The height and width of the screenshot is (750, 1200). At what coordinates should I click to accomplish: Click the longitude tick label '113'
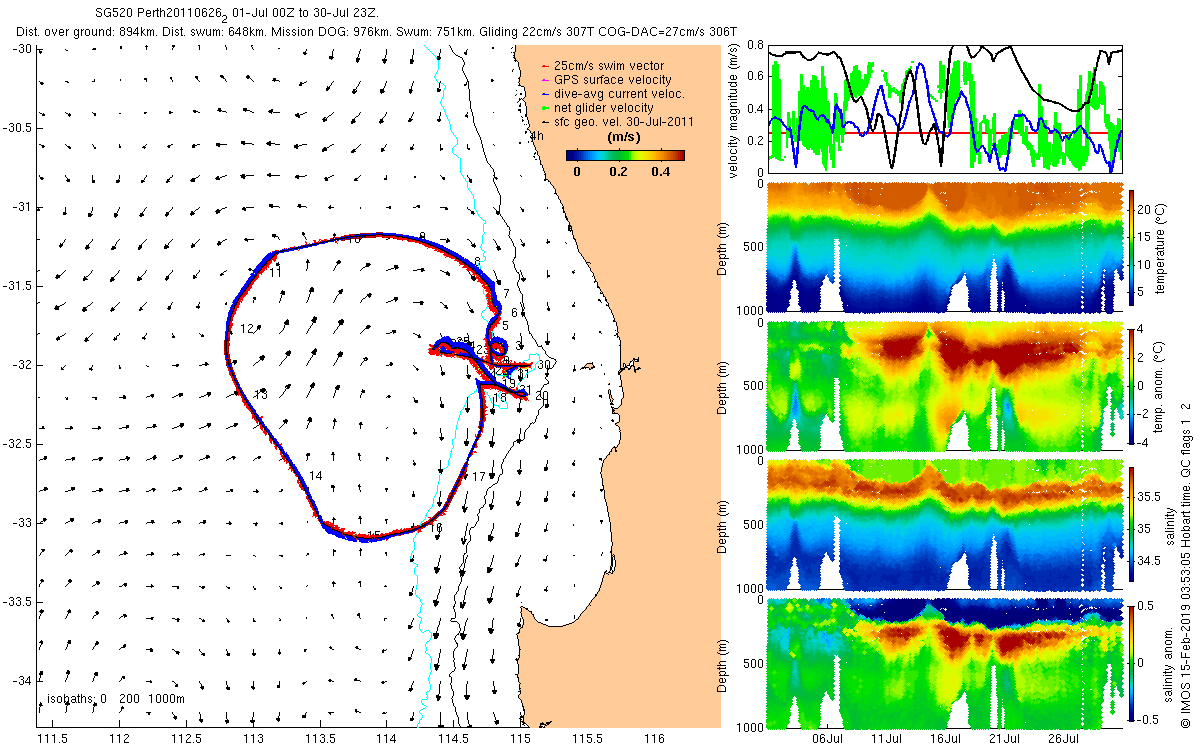tap(253, 738)
